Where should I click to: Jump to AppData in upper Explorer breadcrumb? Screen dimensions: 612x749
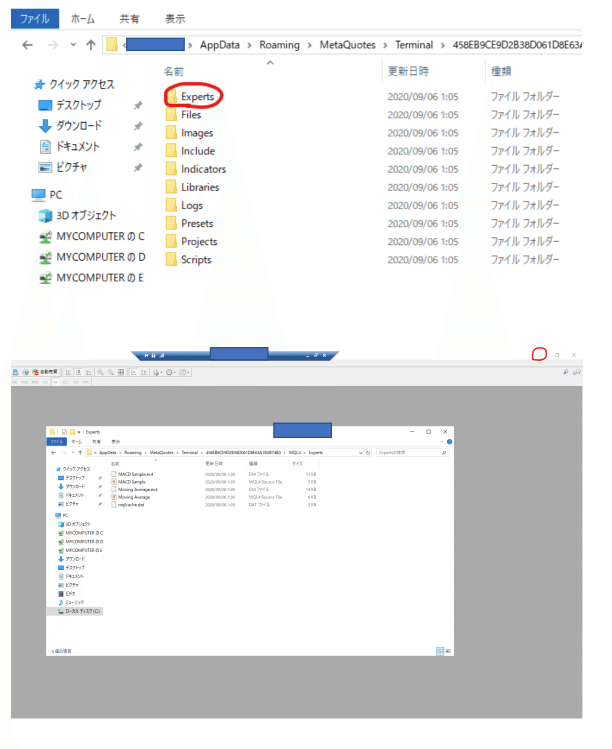tap(220, 45)
